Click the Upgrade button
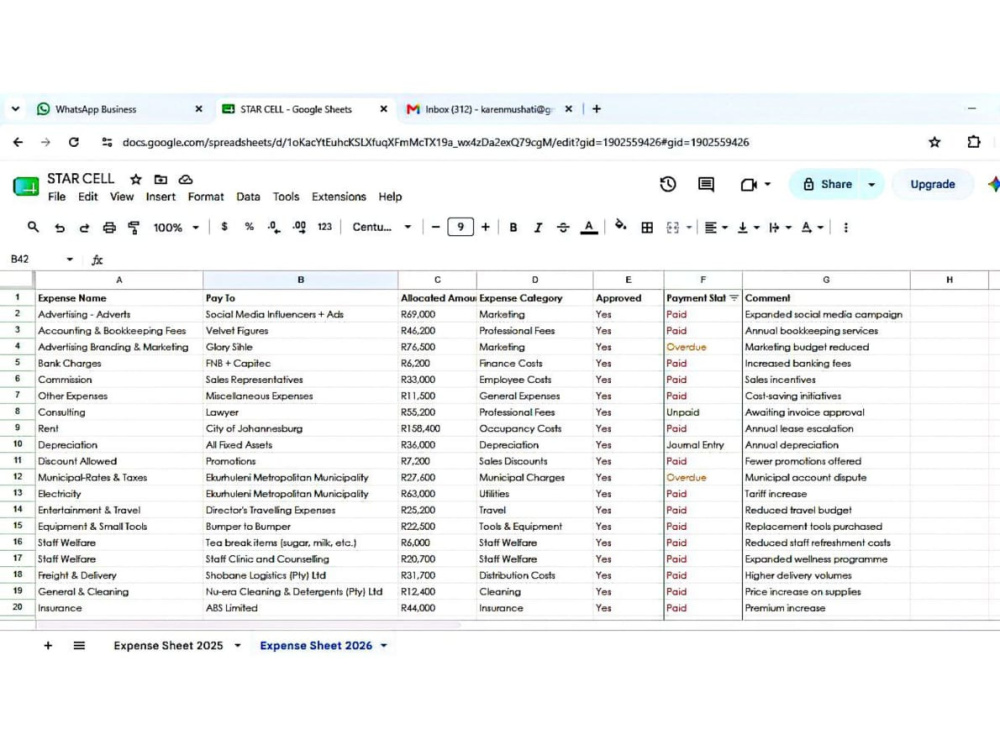The width and height of the screenshot is (1000, 750). point(932,184)
